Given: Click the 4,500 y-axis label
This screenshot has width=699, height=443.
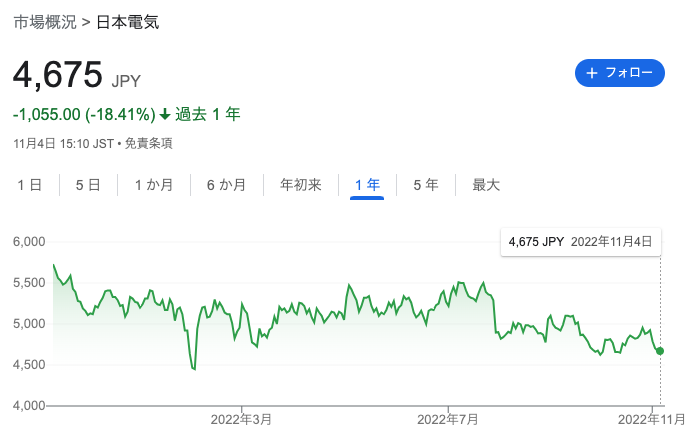Looking at the screenshot, I should click(x=29, y=365).
